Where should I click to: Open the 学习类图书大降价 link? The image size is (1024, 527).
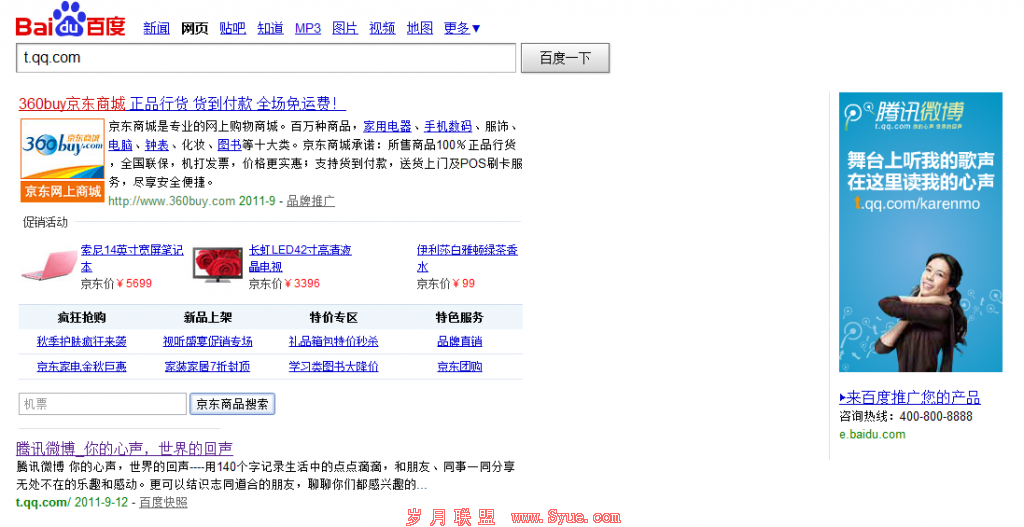tap(334, 367)
